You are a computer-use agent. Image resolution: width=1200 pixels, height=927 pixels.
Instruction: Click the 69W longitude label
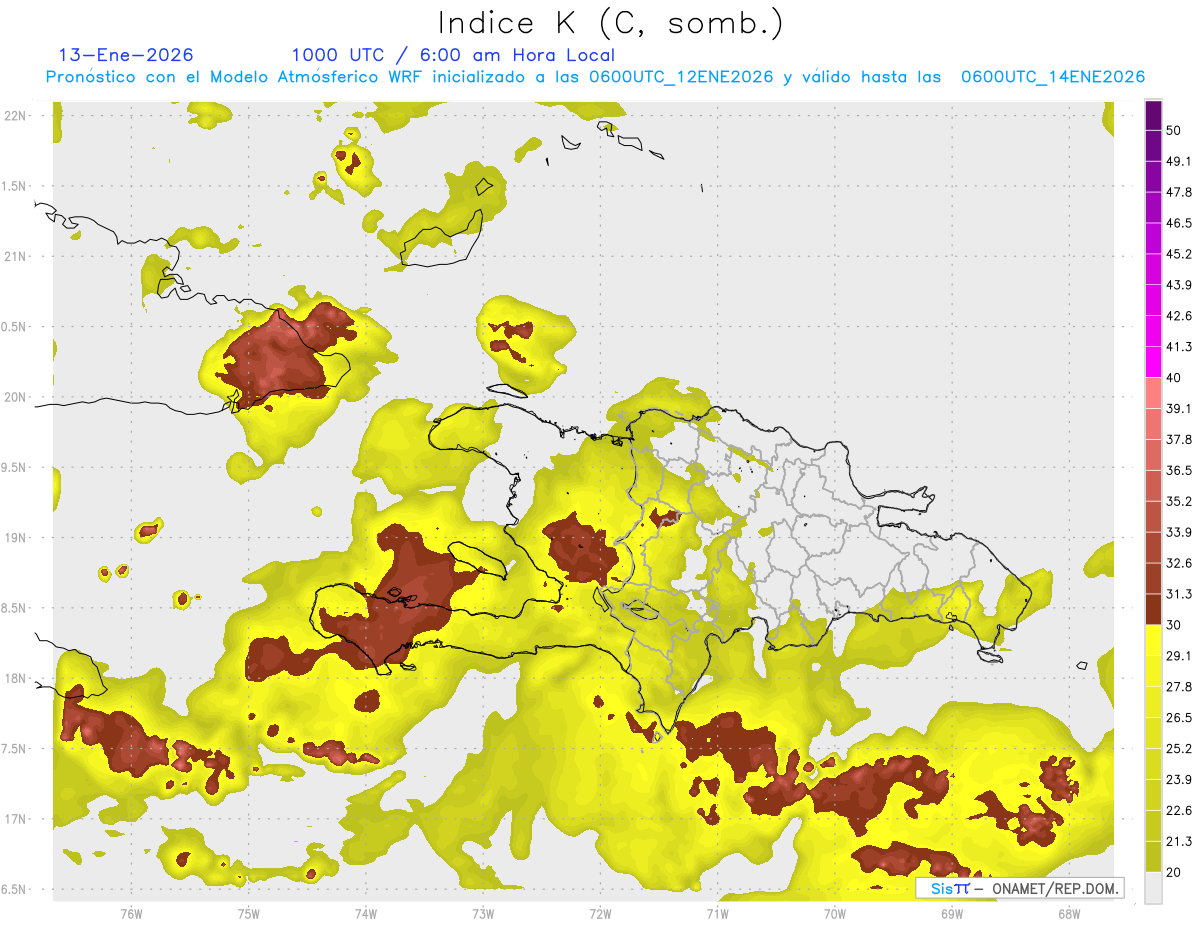click(952, 914)
